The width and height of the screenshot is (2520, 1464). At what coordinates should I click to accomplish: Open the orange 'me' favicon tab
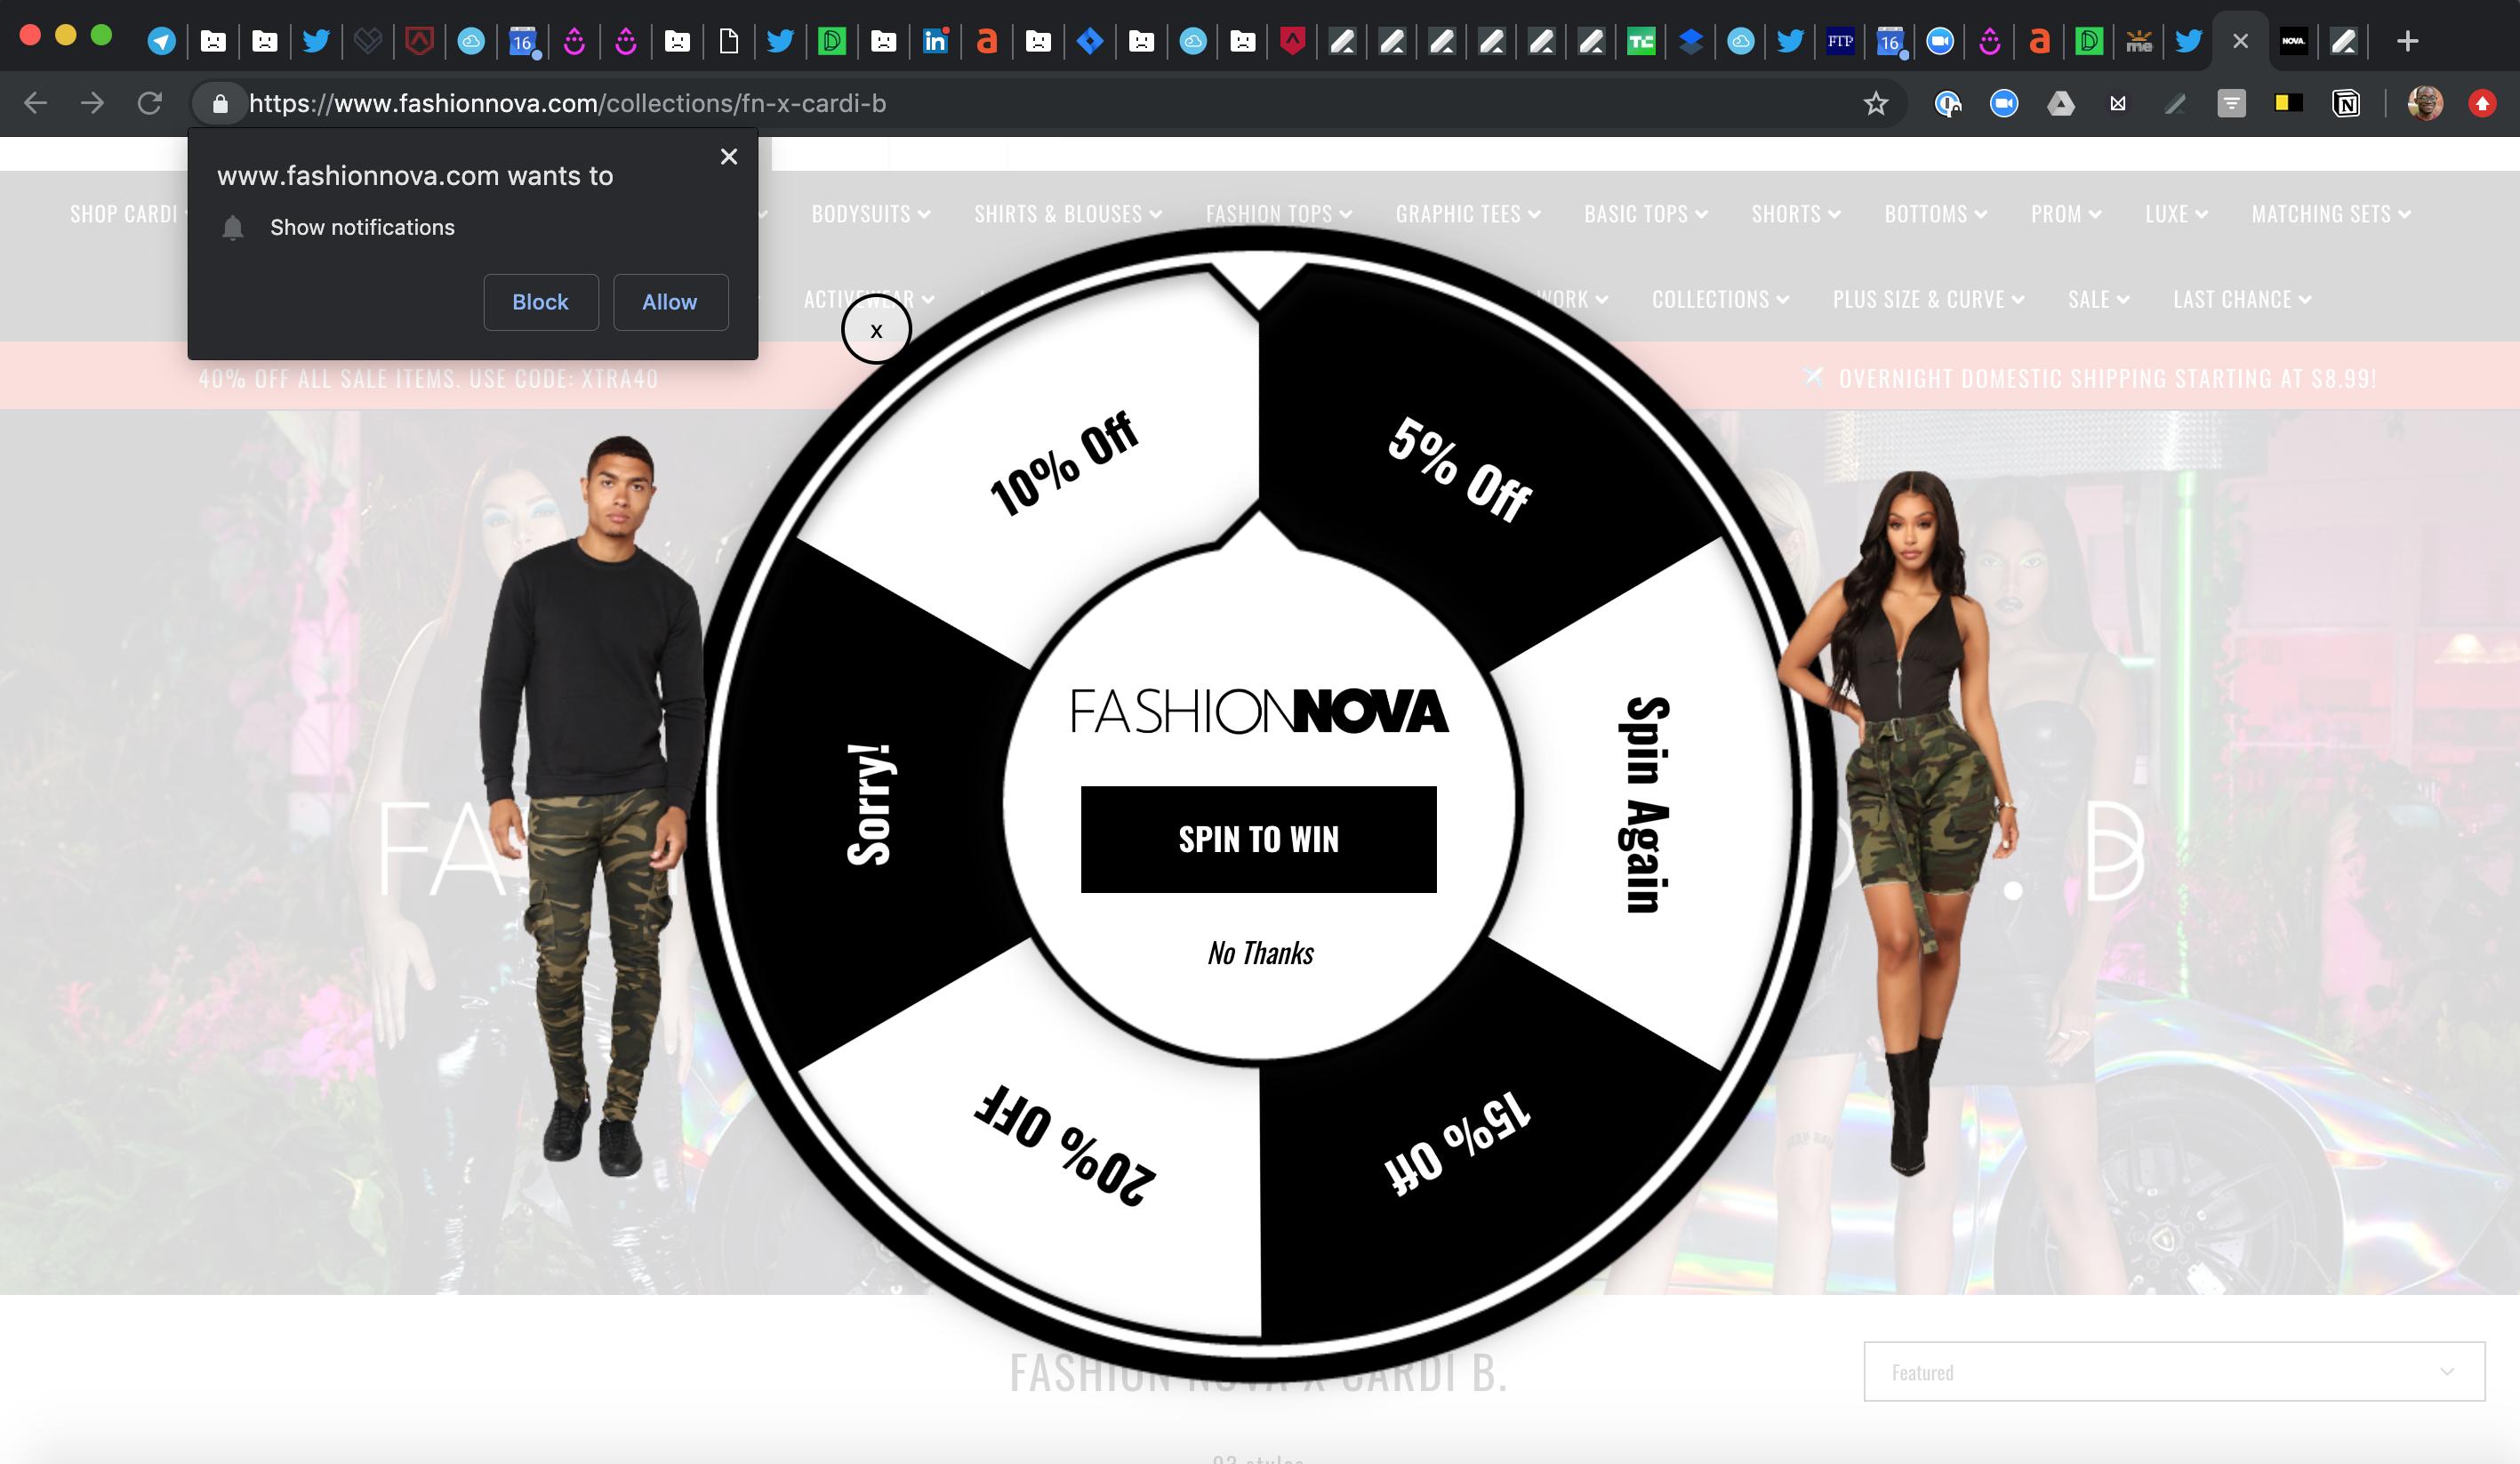(2138, 41)
